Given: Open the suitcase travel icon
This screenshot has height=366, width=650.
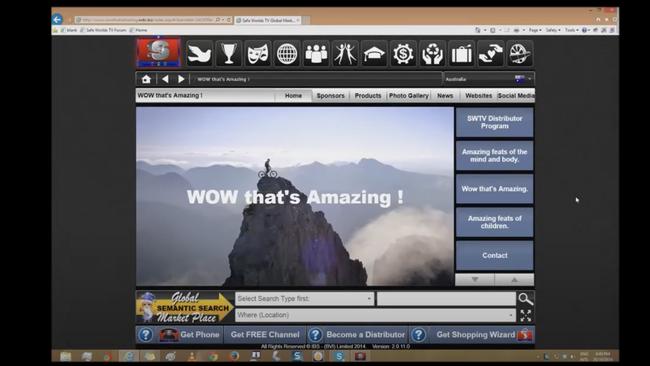Looking at the screenshot, I should click(x=461, y=53).
